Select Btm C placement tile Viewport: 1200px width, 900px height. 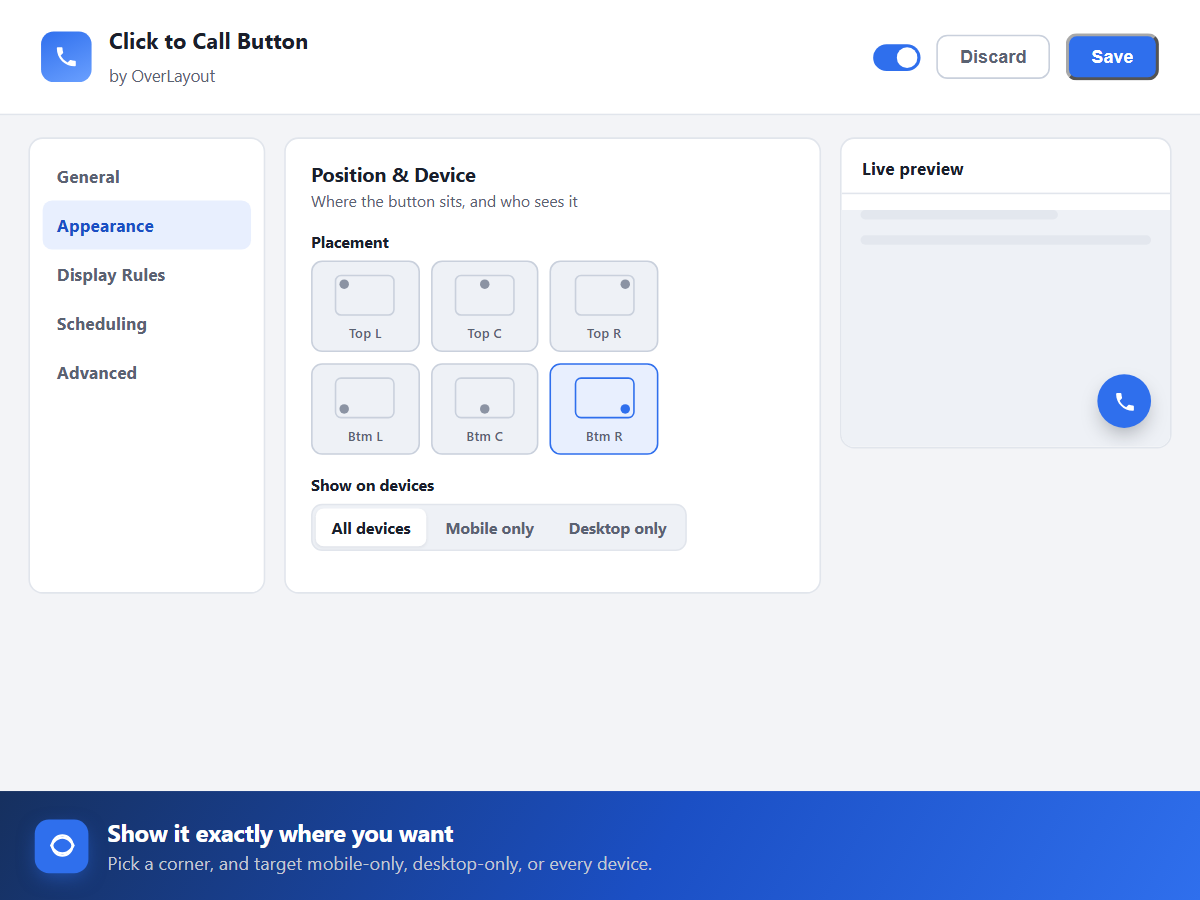pyautogui.click(x=485, y=409)
